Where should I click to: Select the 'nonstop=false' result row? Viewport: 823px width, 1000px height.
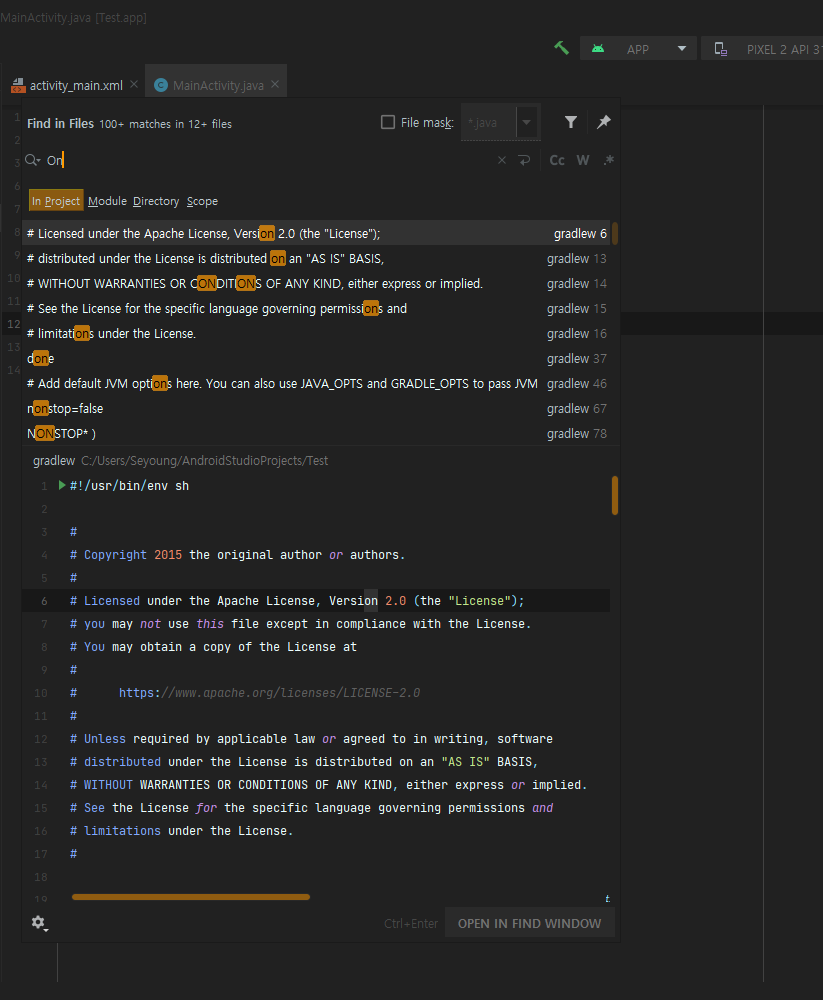pyautogui.click(x=316, y=408)
